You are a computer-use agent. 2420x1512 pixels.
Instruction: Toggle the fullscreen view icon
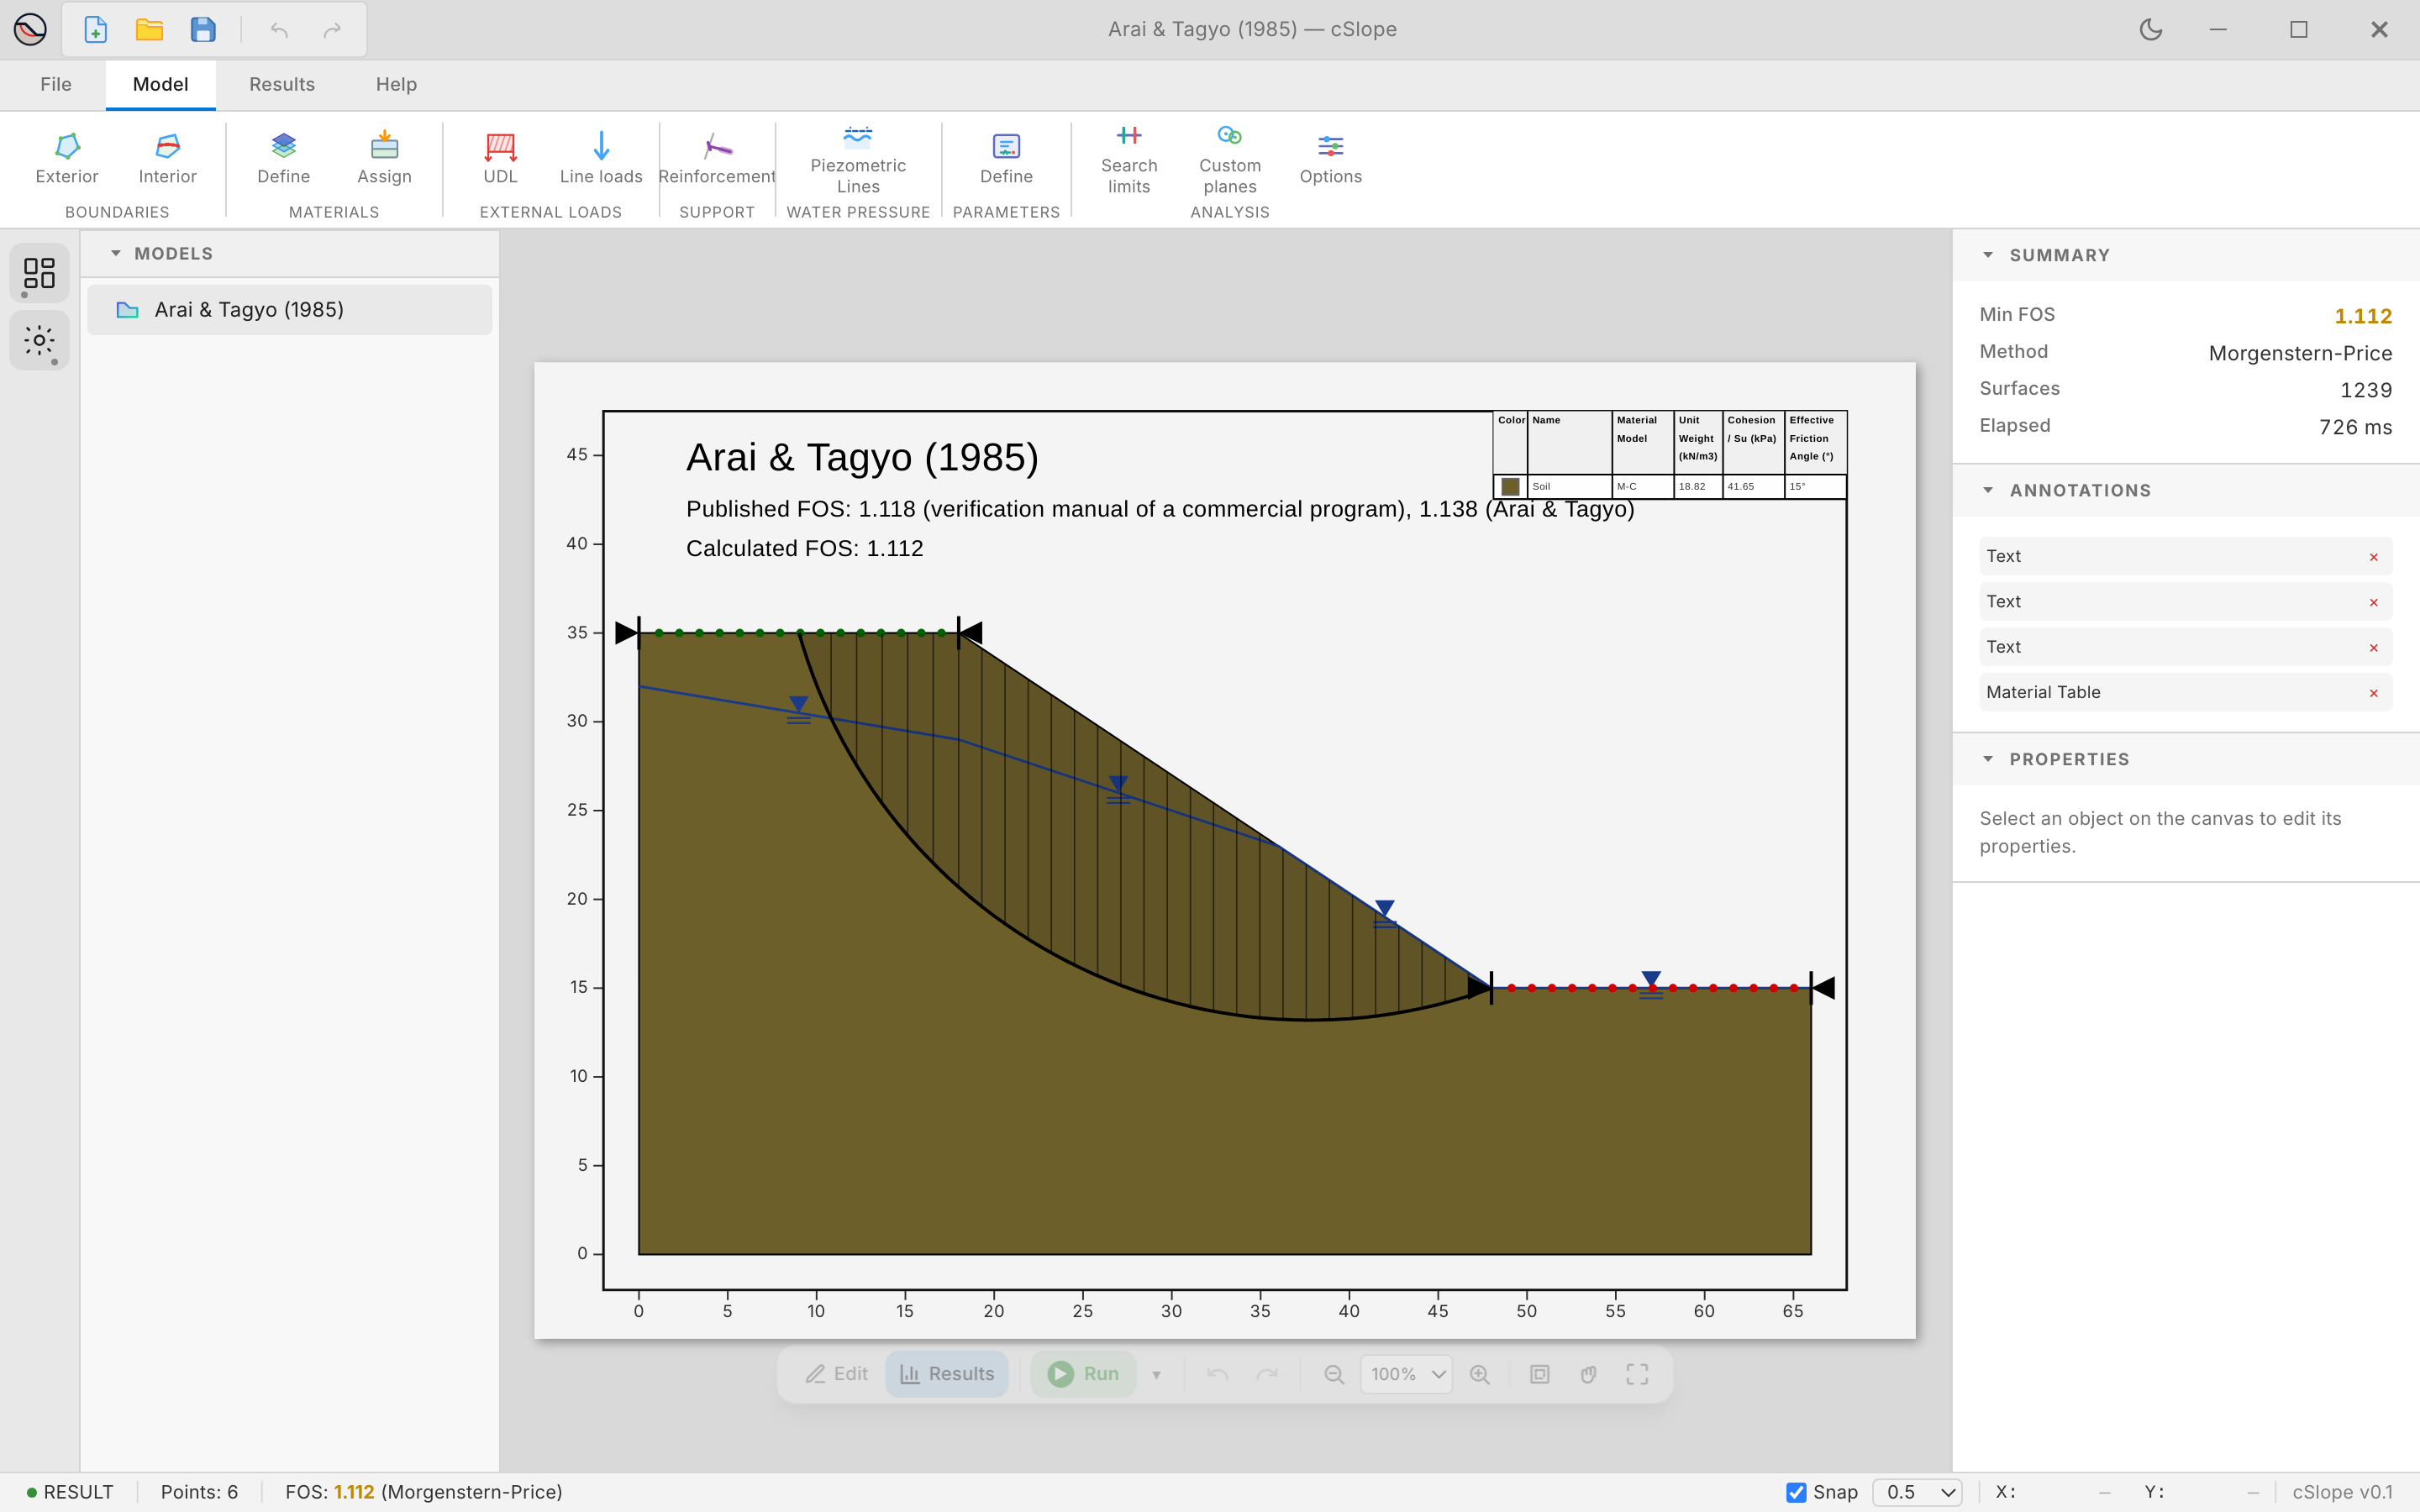tap(1637, 1374)
